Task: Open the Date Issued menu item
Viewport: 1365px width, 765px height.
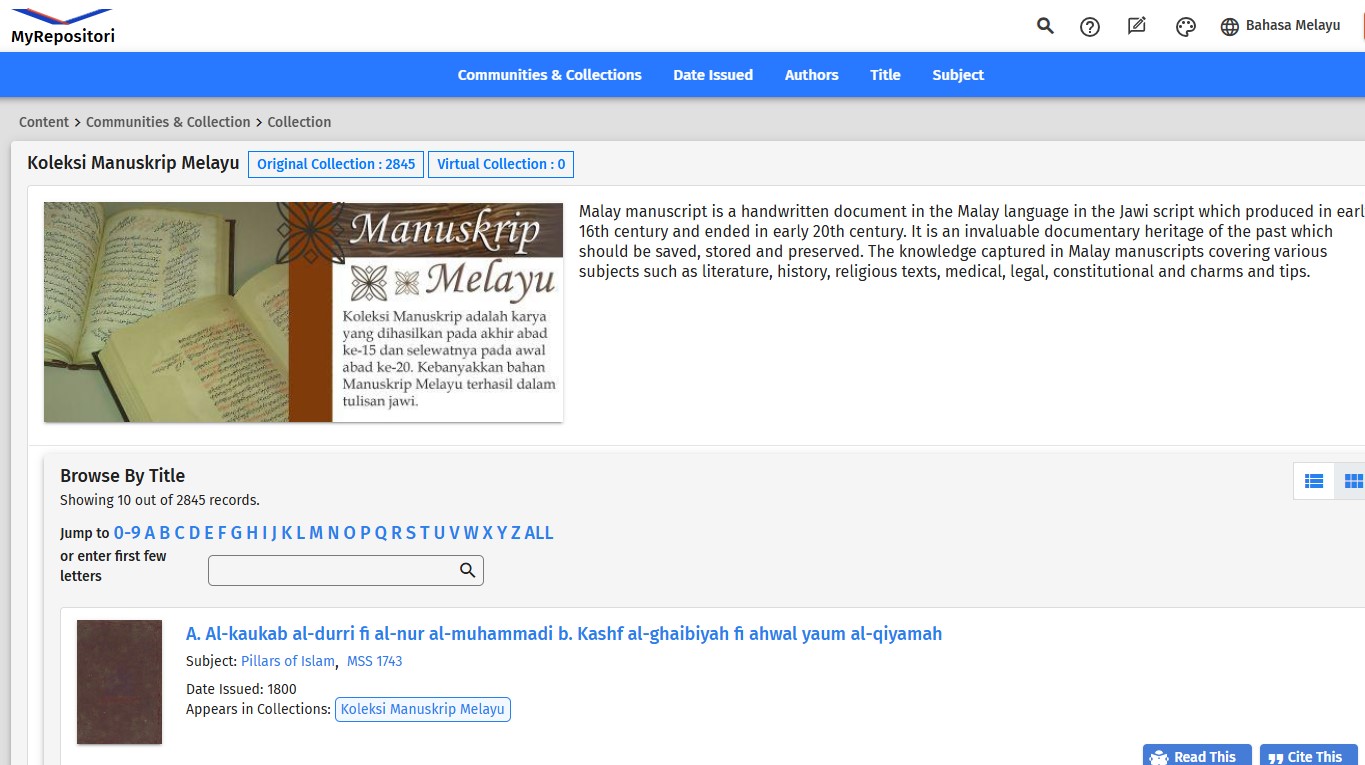Action: [713, 75]
